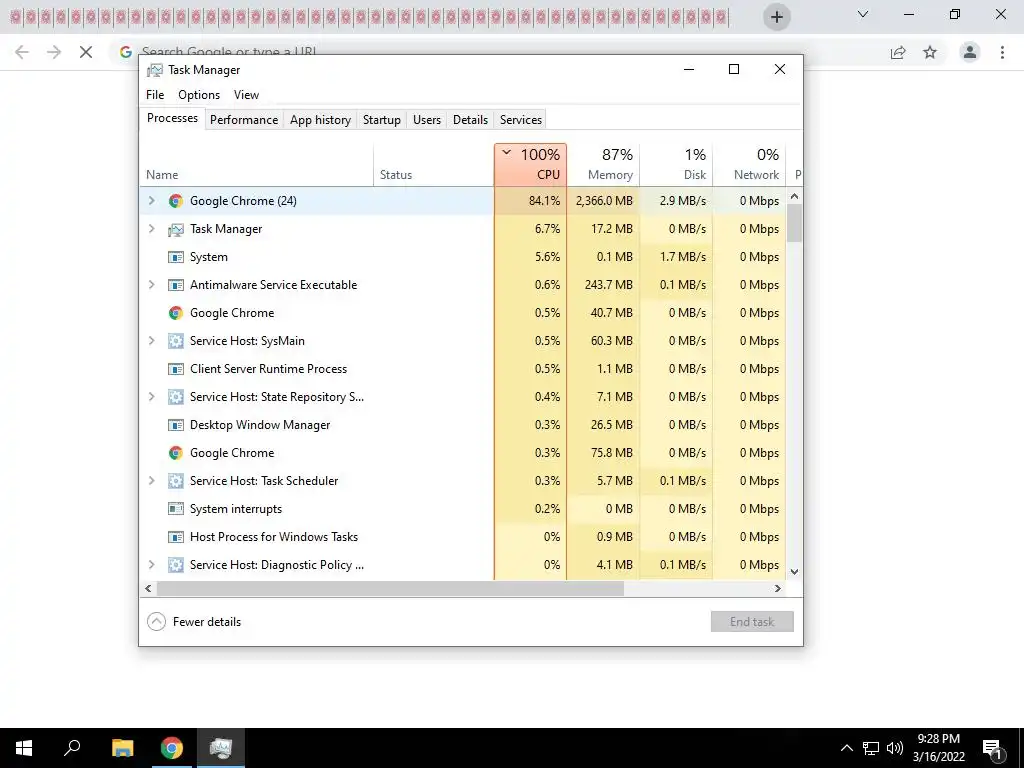Expand Service Host: Task Scheduler row
The image size is (1024, 768).
[x=152, y=481]
